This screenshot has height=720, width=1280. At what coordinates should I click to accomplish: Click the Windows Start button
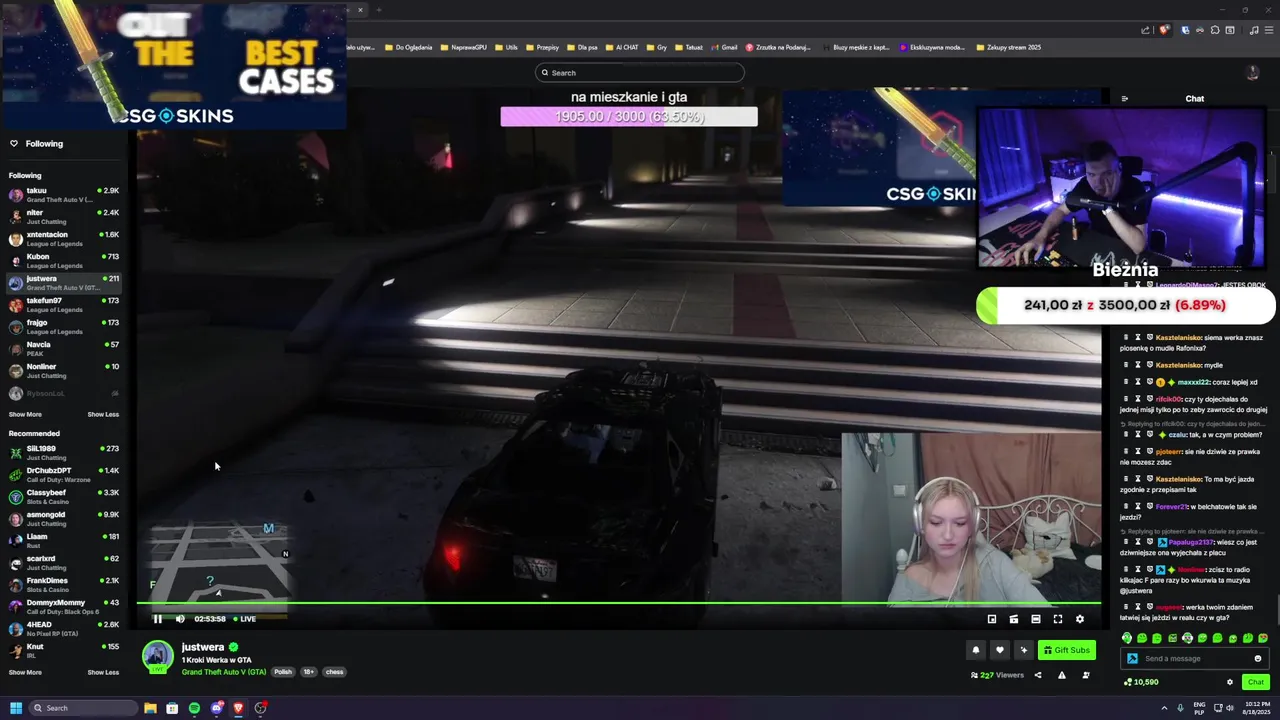16,708
